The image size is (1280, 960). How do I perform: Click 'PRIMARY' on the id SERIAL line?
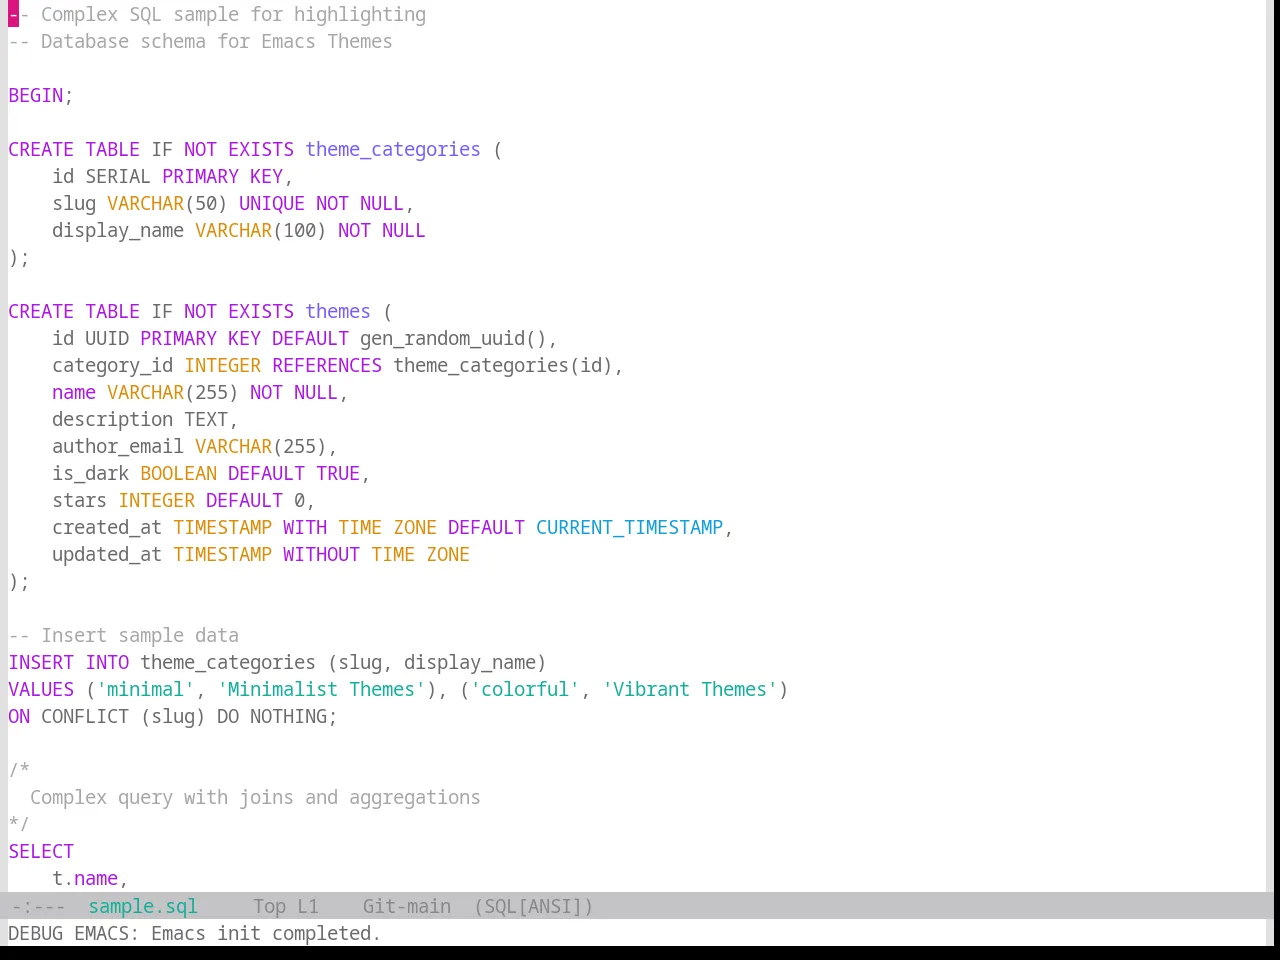pos(200,176)
